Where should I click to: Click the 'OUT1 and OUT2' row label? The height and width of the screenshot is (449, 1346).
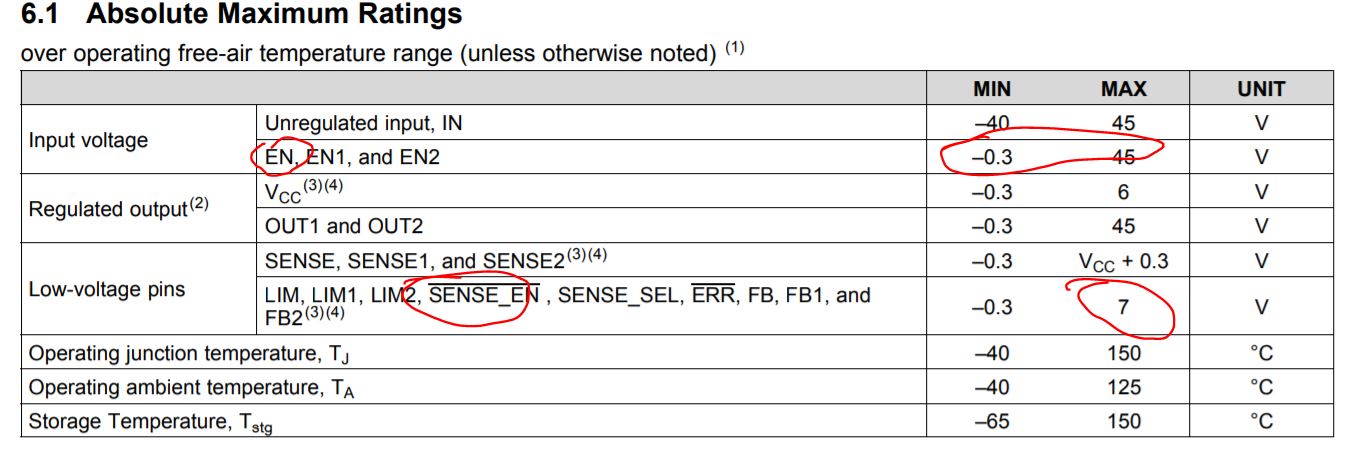coord(343,226)
